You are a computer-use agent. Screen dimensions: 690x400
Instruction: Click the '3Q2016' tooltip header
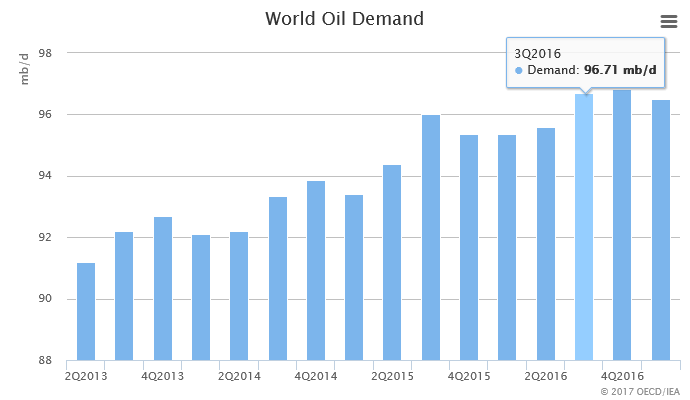pyautogui.click(x=538, y=54)
